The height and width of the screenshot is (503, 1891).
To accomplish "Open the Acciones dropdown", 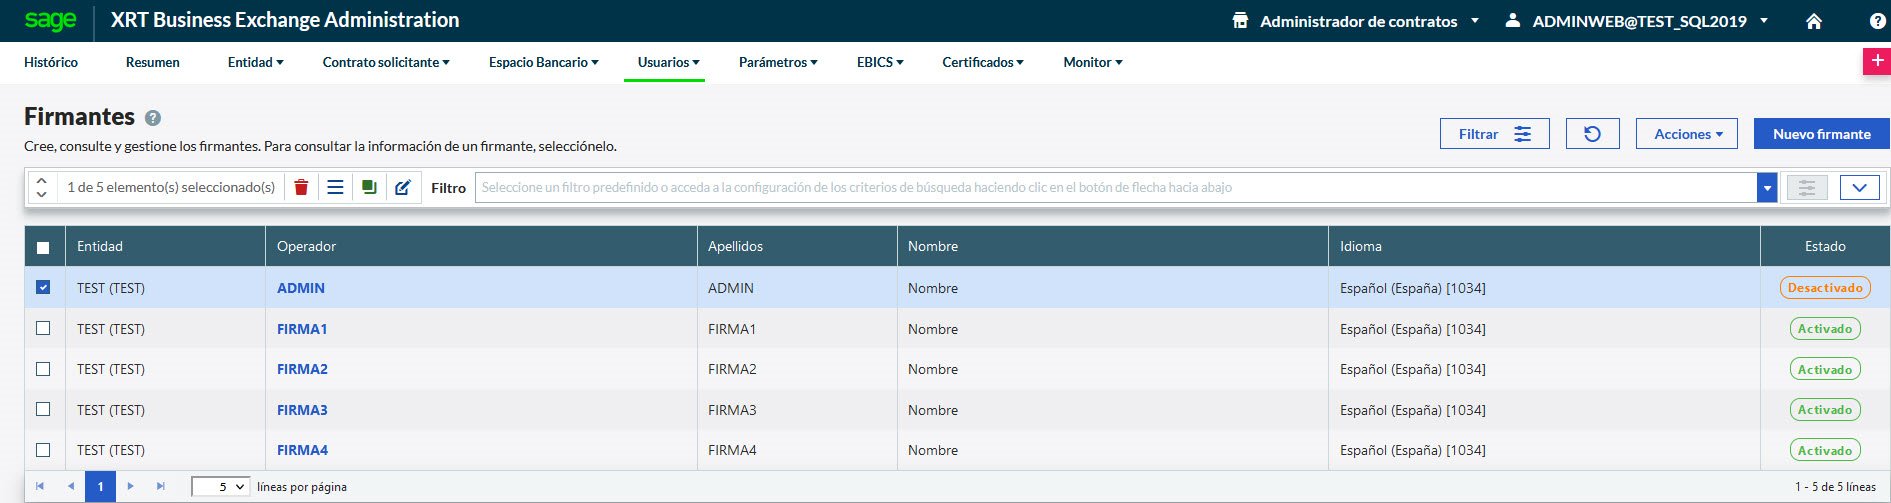I will click(x=1686, y=134).
